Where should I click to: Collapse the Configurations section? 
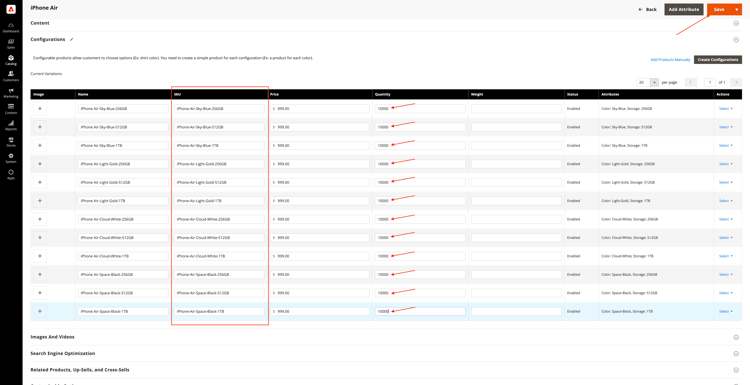coord(736,40)
